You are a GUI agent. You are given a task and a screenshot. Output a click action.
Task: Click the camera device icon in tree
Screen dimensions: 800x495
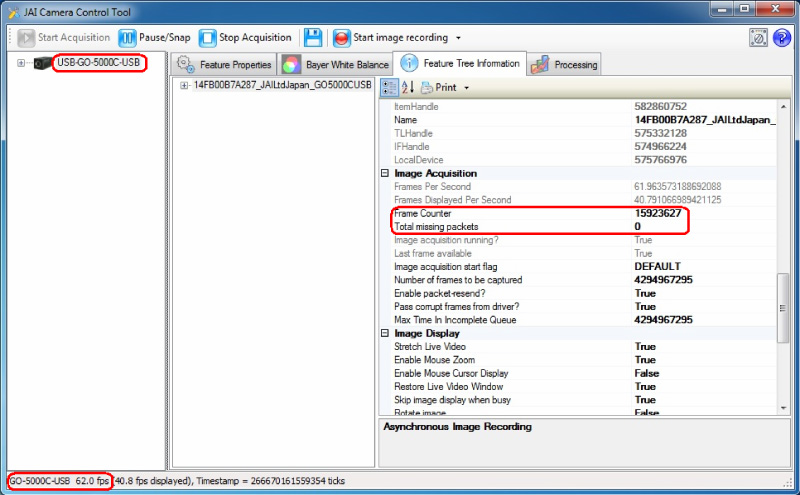coord(43,63)
